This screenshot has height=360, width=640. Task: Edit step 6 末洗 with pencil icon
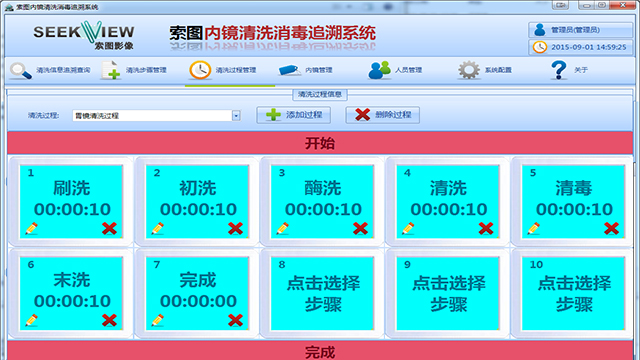tap(31, 320)
